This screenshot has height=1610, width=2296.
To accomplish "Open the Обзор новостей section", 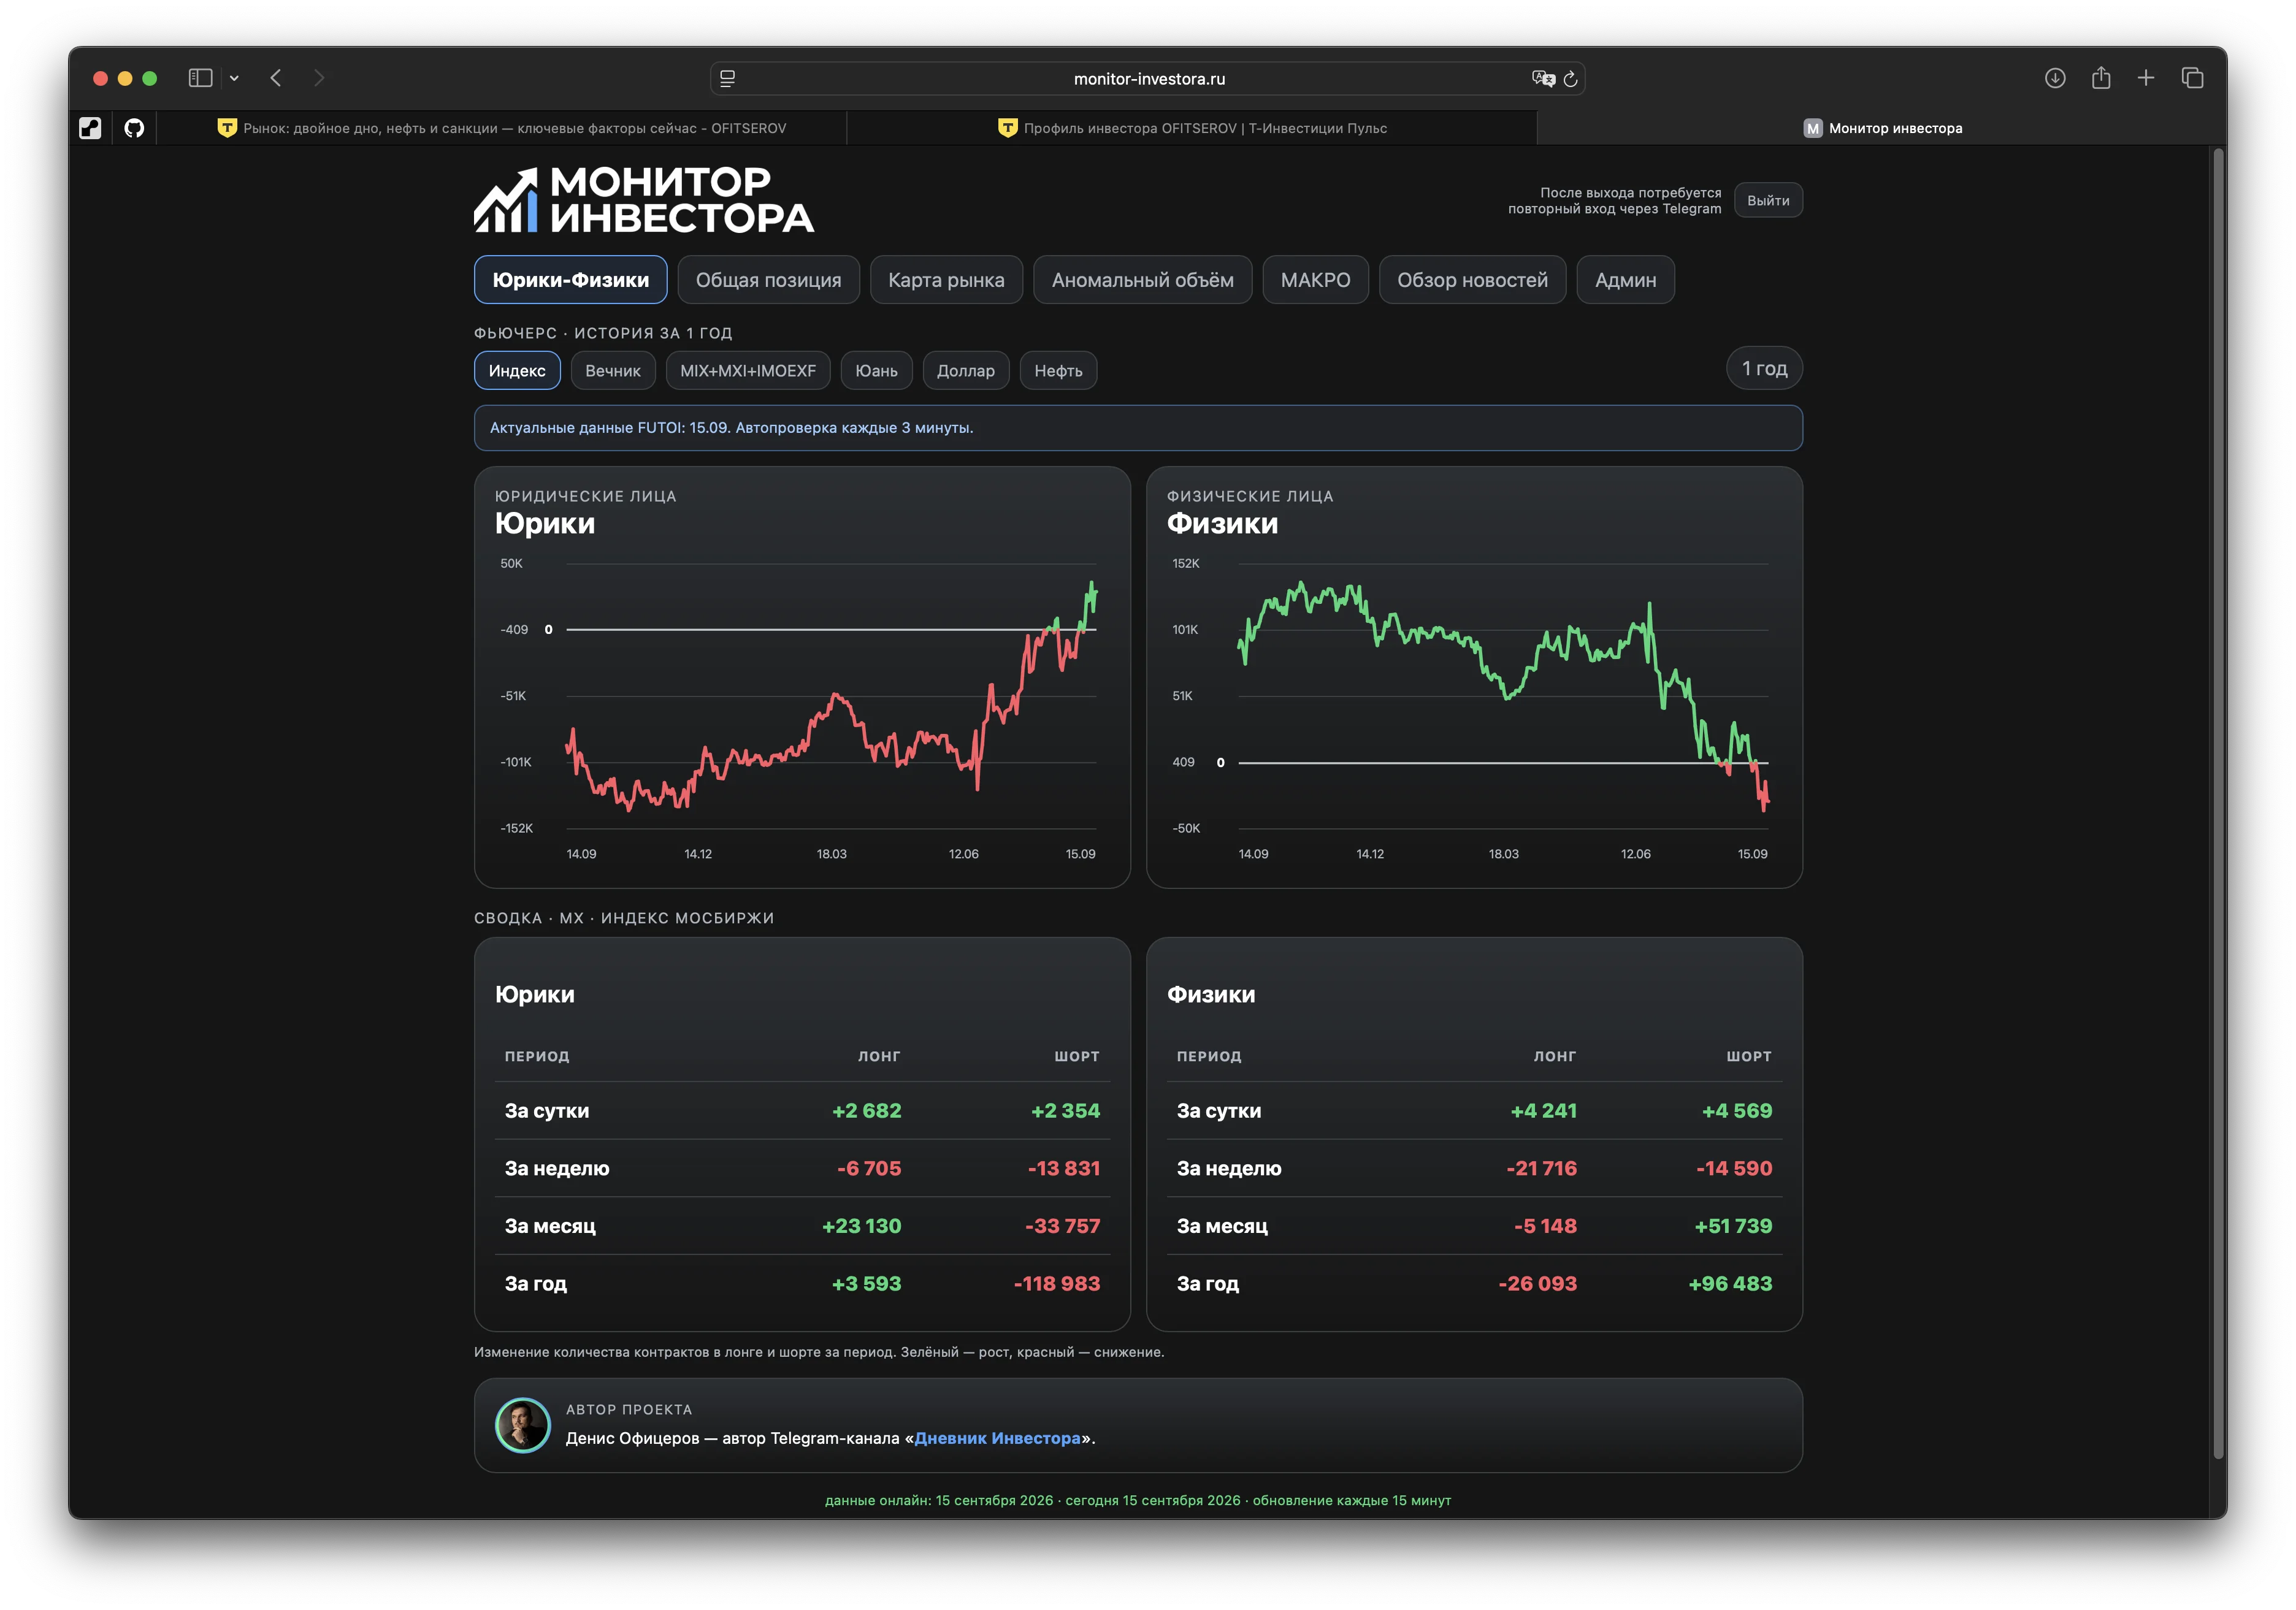I will 1472,280.
